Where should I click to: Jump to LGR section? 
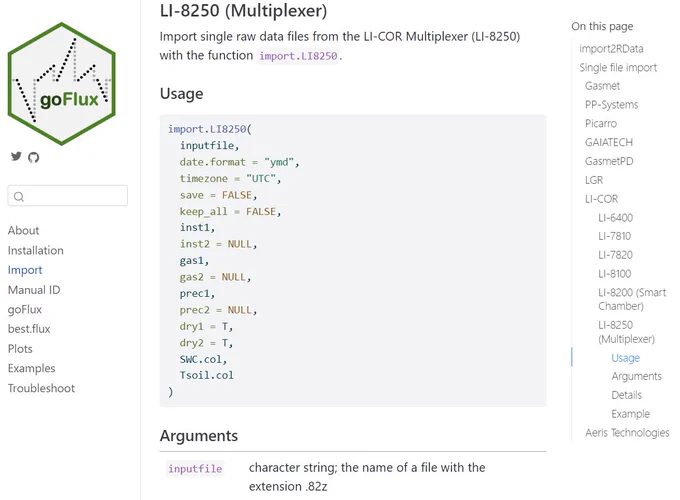pos(594,180)
